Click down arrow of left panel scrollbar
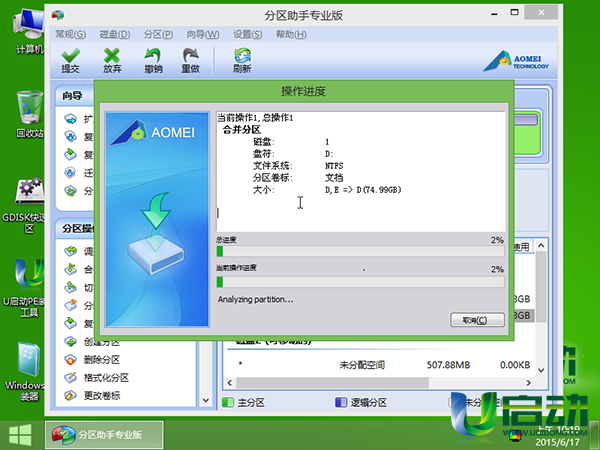This screenshot has height=450, width=600. (x=206, y=400)
